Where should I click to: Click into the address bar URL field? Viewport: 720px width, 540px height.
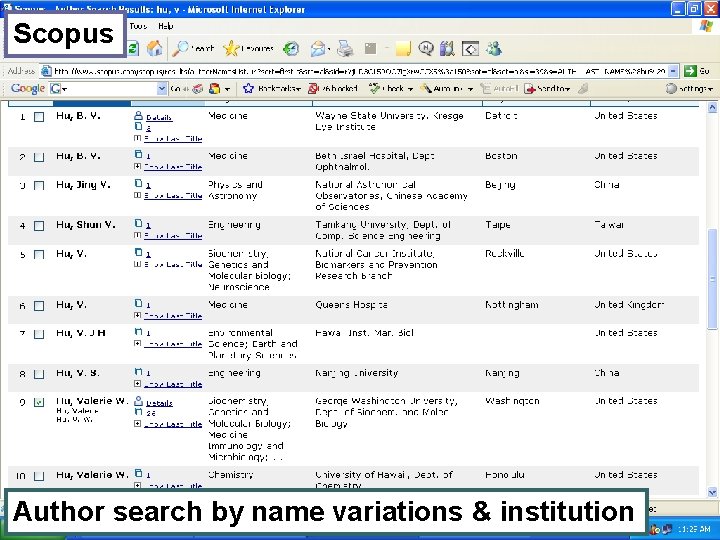click(360, 71)
